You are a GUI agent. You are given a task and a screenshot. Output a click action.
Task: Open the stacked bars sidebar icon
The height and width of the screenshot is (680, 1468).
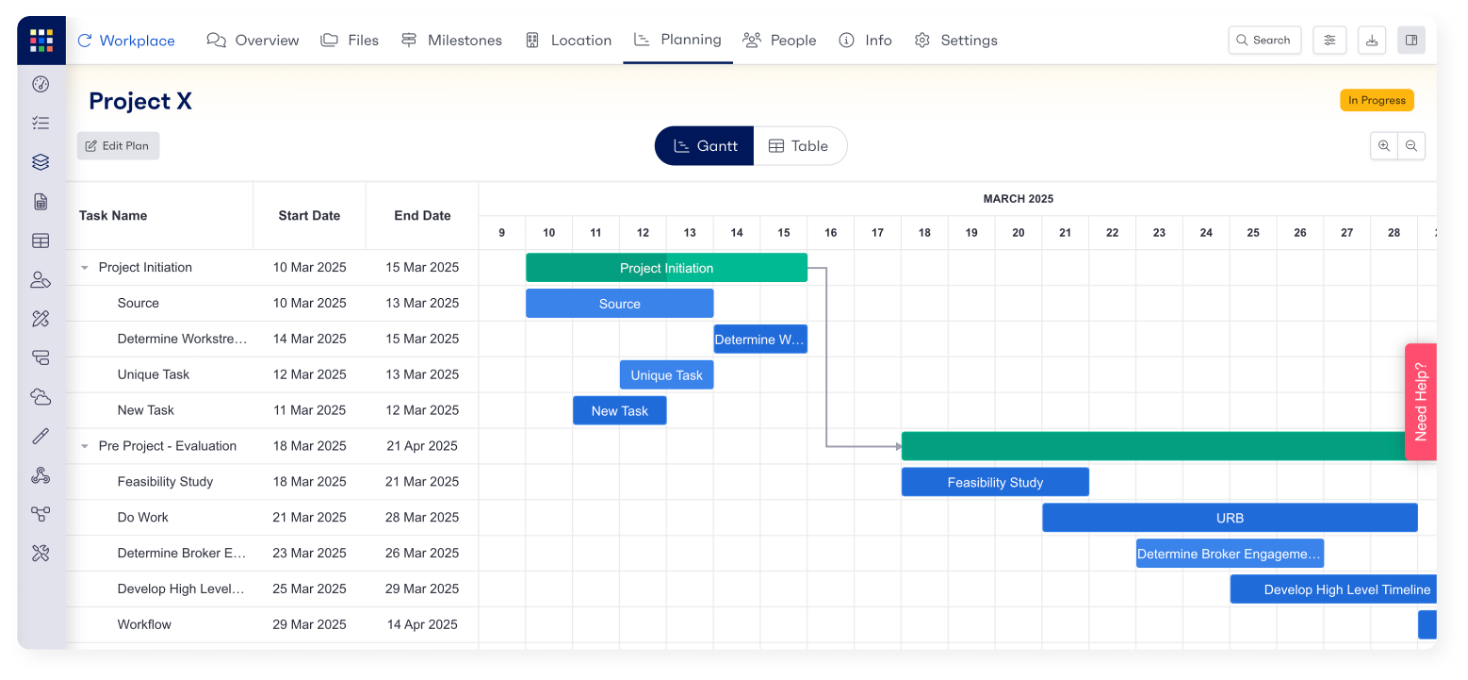click(41, 357)
